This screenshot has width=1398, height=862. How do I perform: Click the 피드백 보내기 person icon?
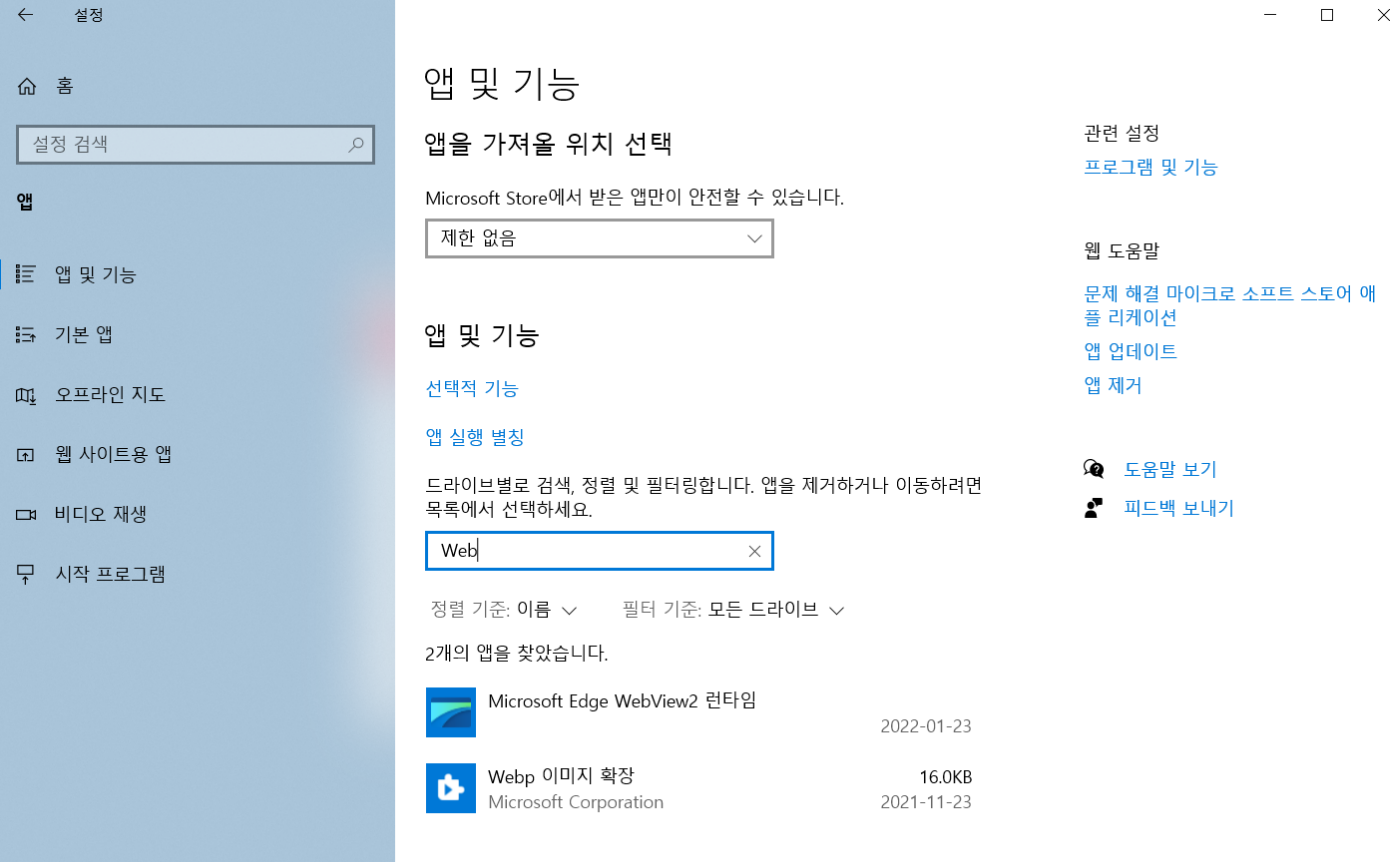(x=1094, y=508)
